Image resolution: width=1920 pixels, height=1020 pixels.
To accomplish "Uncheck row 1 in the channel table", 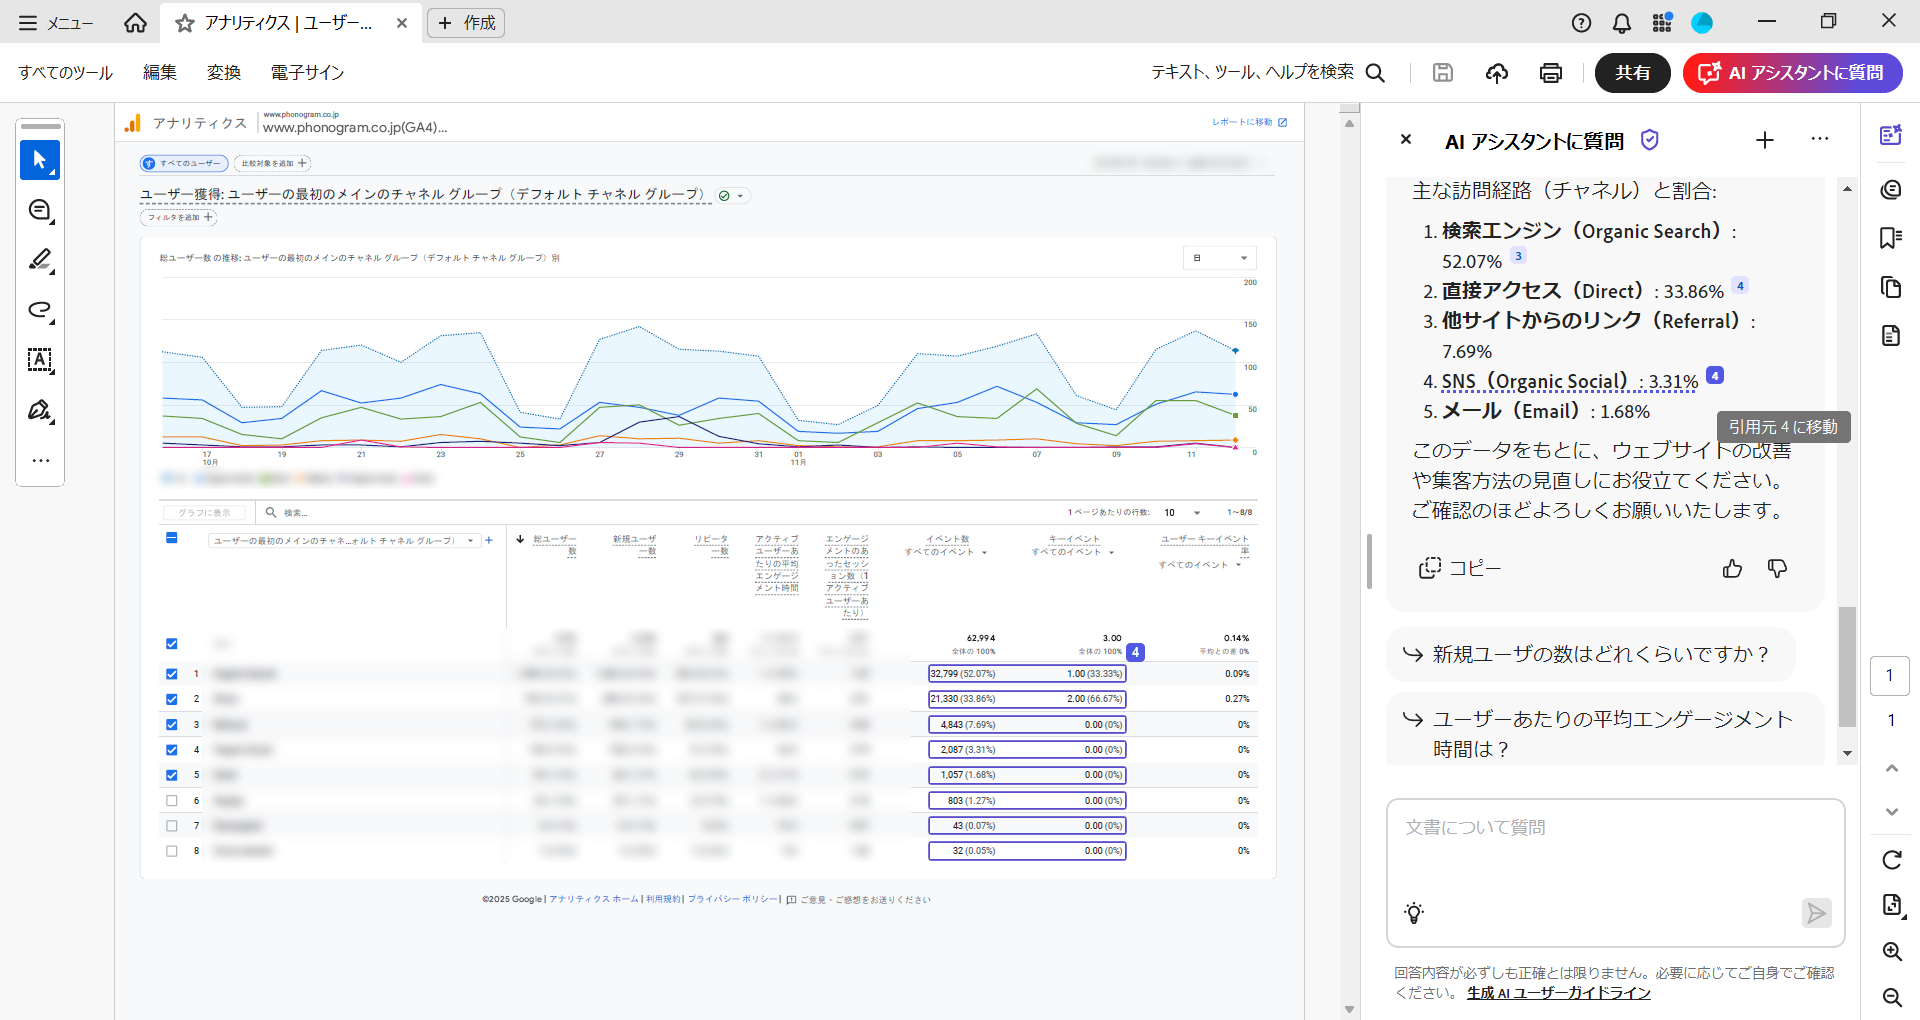I will coord(171,673).
